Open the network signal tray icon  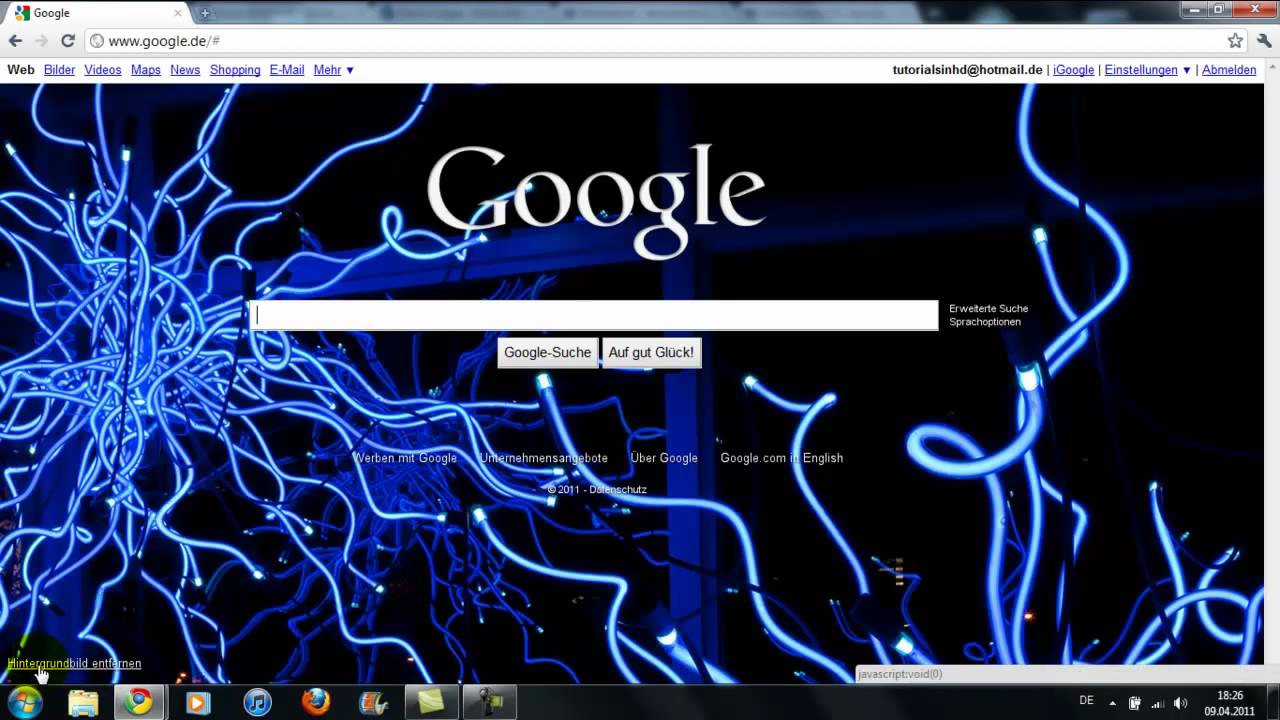pos(1158,702)
